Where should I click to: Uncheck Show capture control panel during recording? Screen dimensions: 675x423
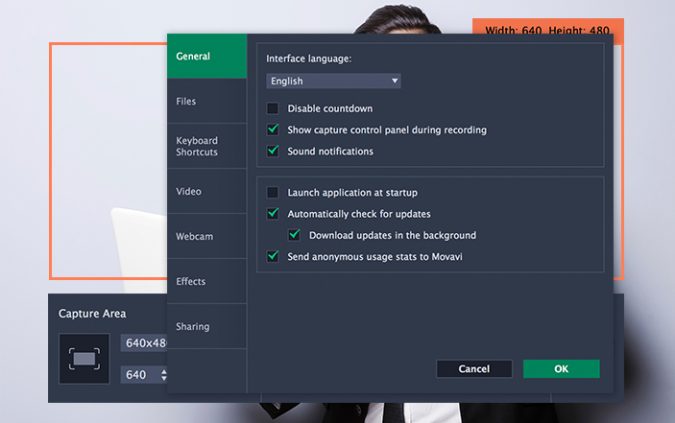[x=272, y=130]
